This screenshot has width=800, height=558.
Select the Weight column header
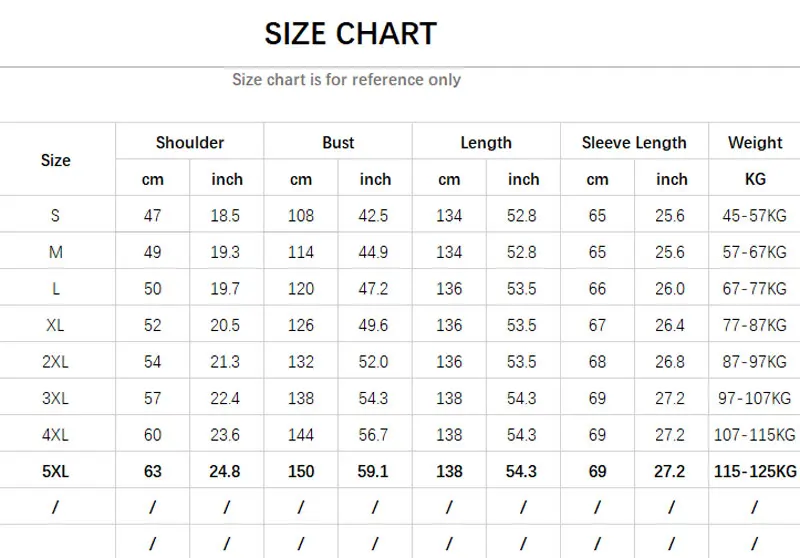[755, 143]
